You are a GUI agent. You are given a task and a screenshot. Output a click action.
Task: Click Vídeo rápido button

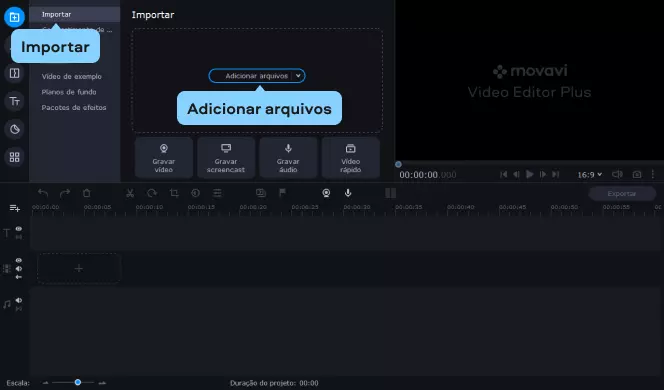351,158
